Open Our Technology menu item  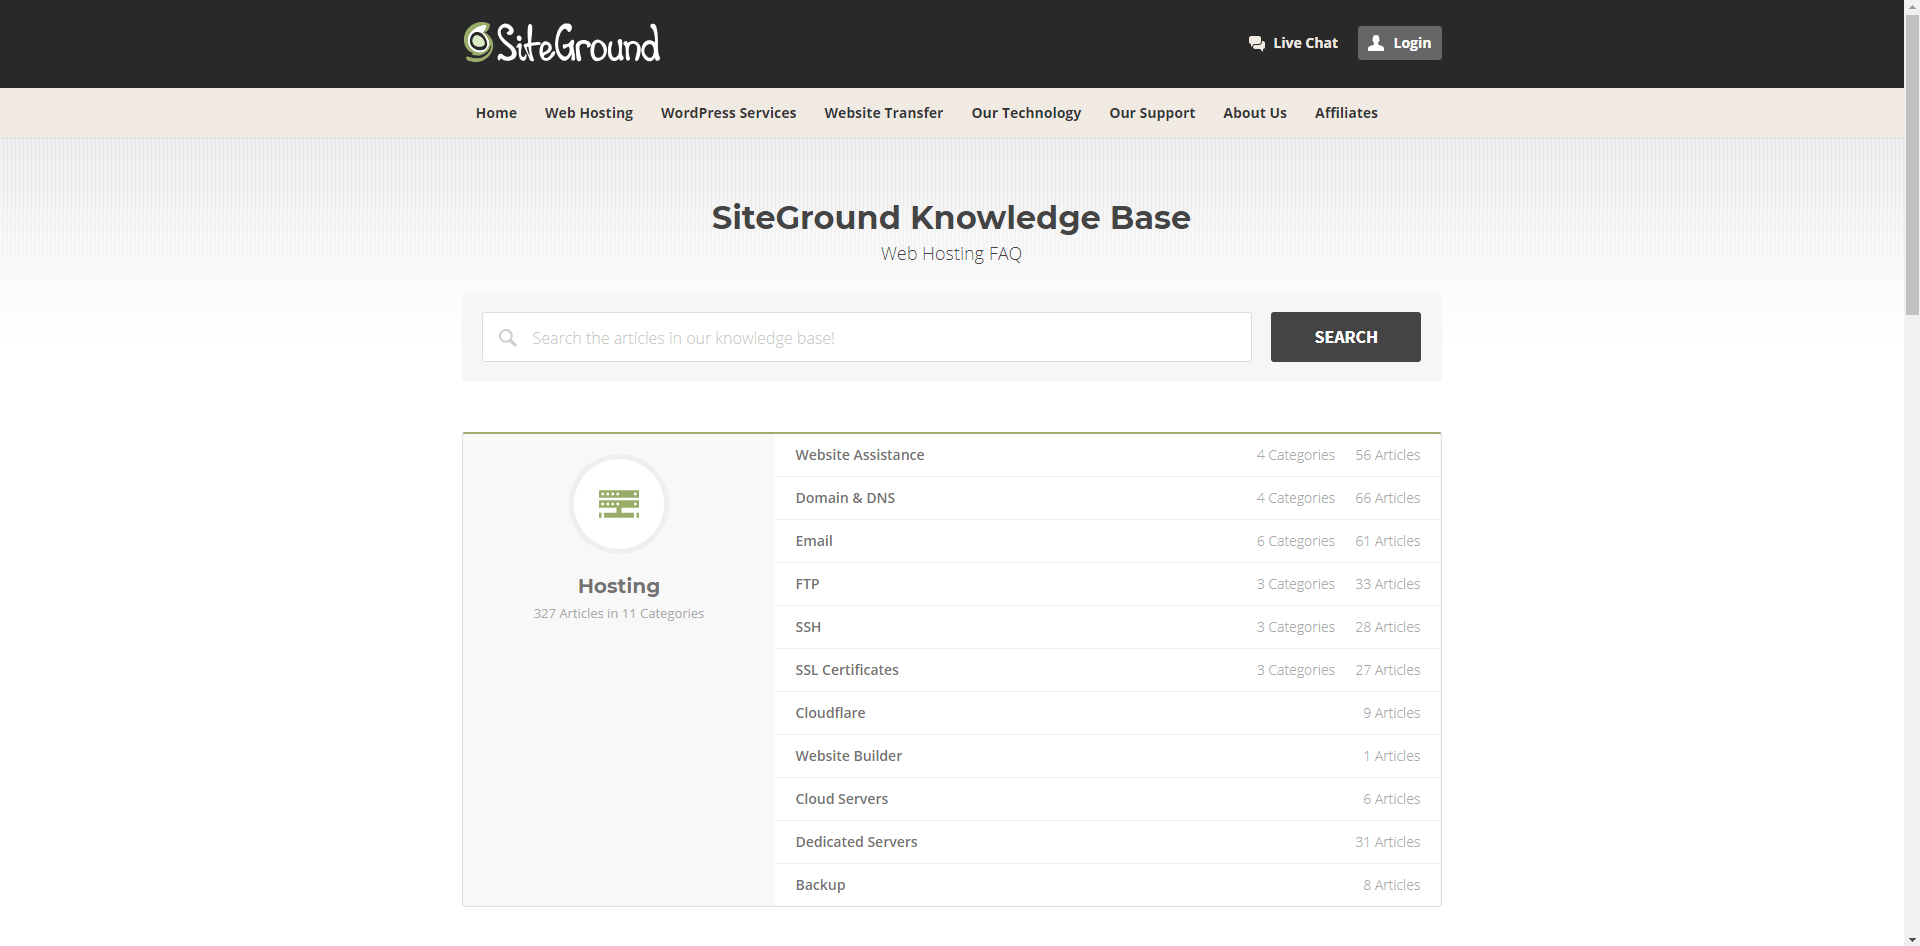[1026, 113]
